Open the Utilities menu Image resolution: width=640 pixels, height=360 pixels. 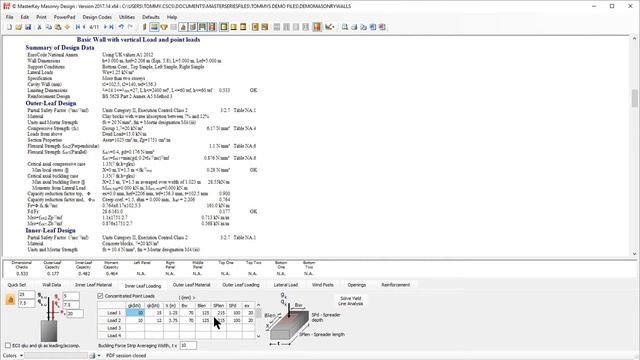(x=127, y=17)
